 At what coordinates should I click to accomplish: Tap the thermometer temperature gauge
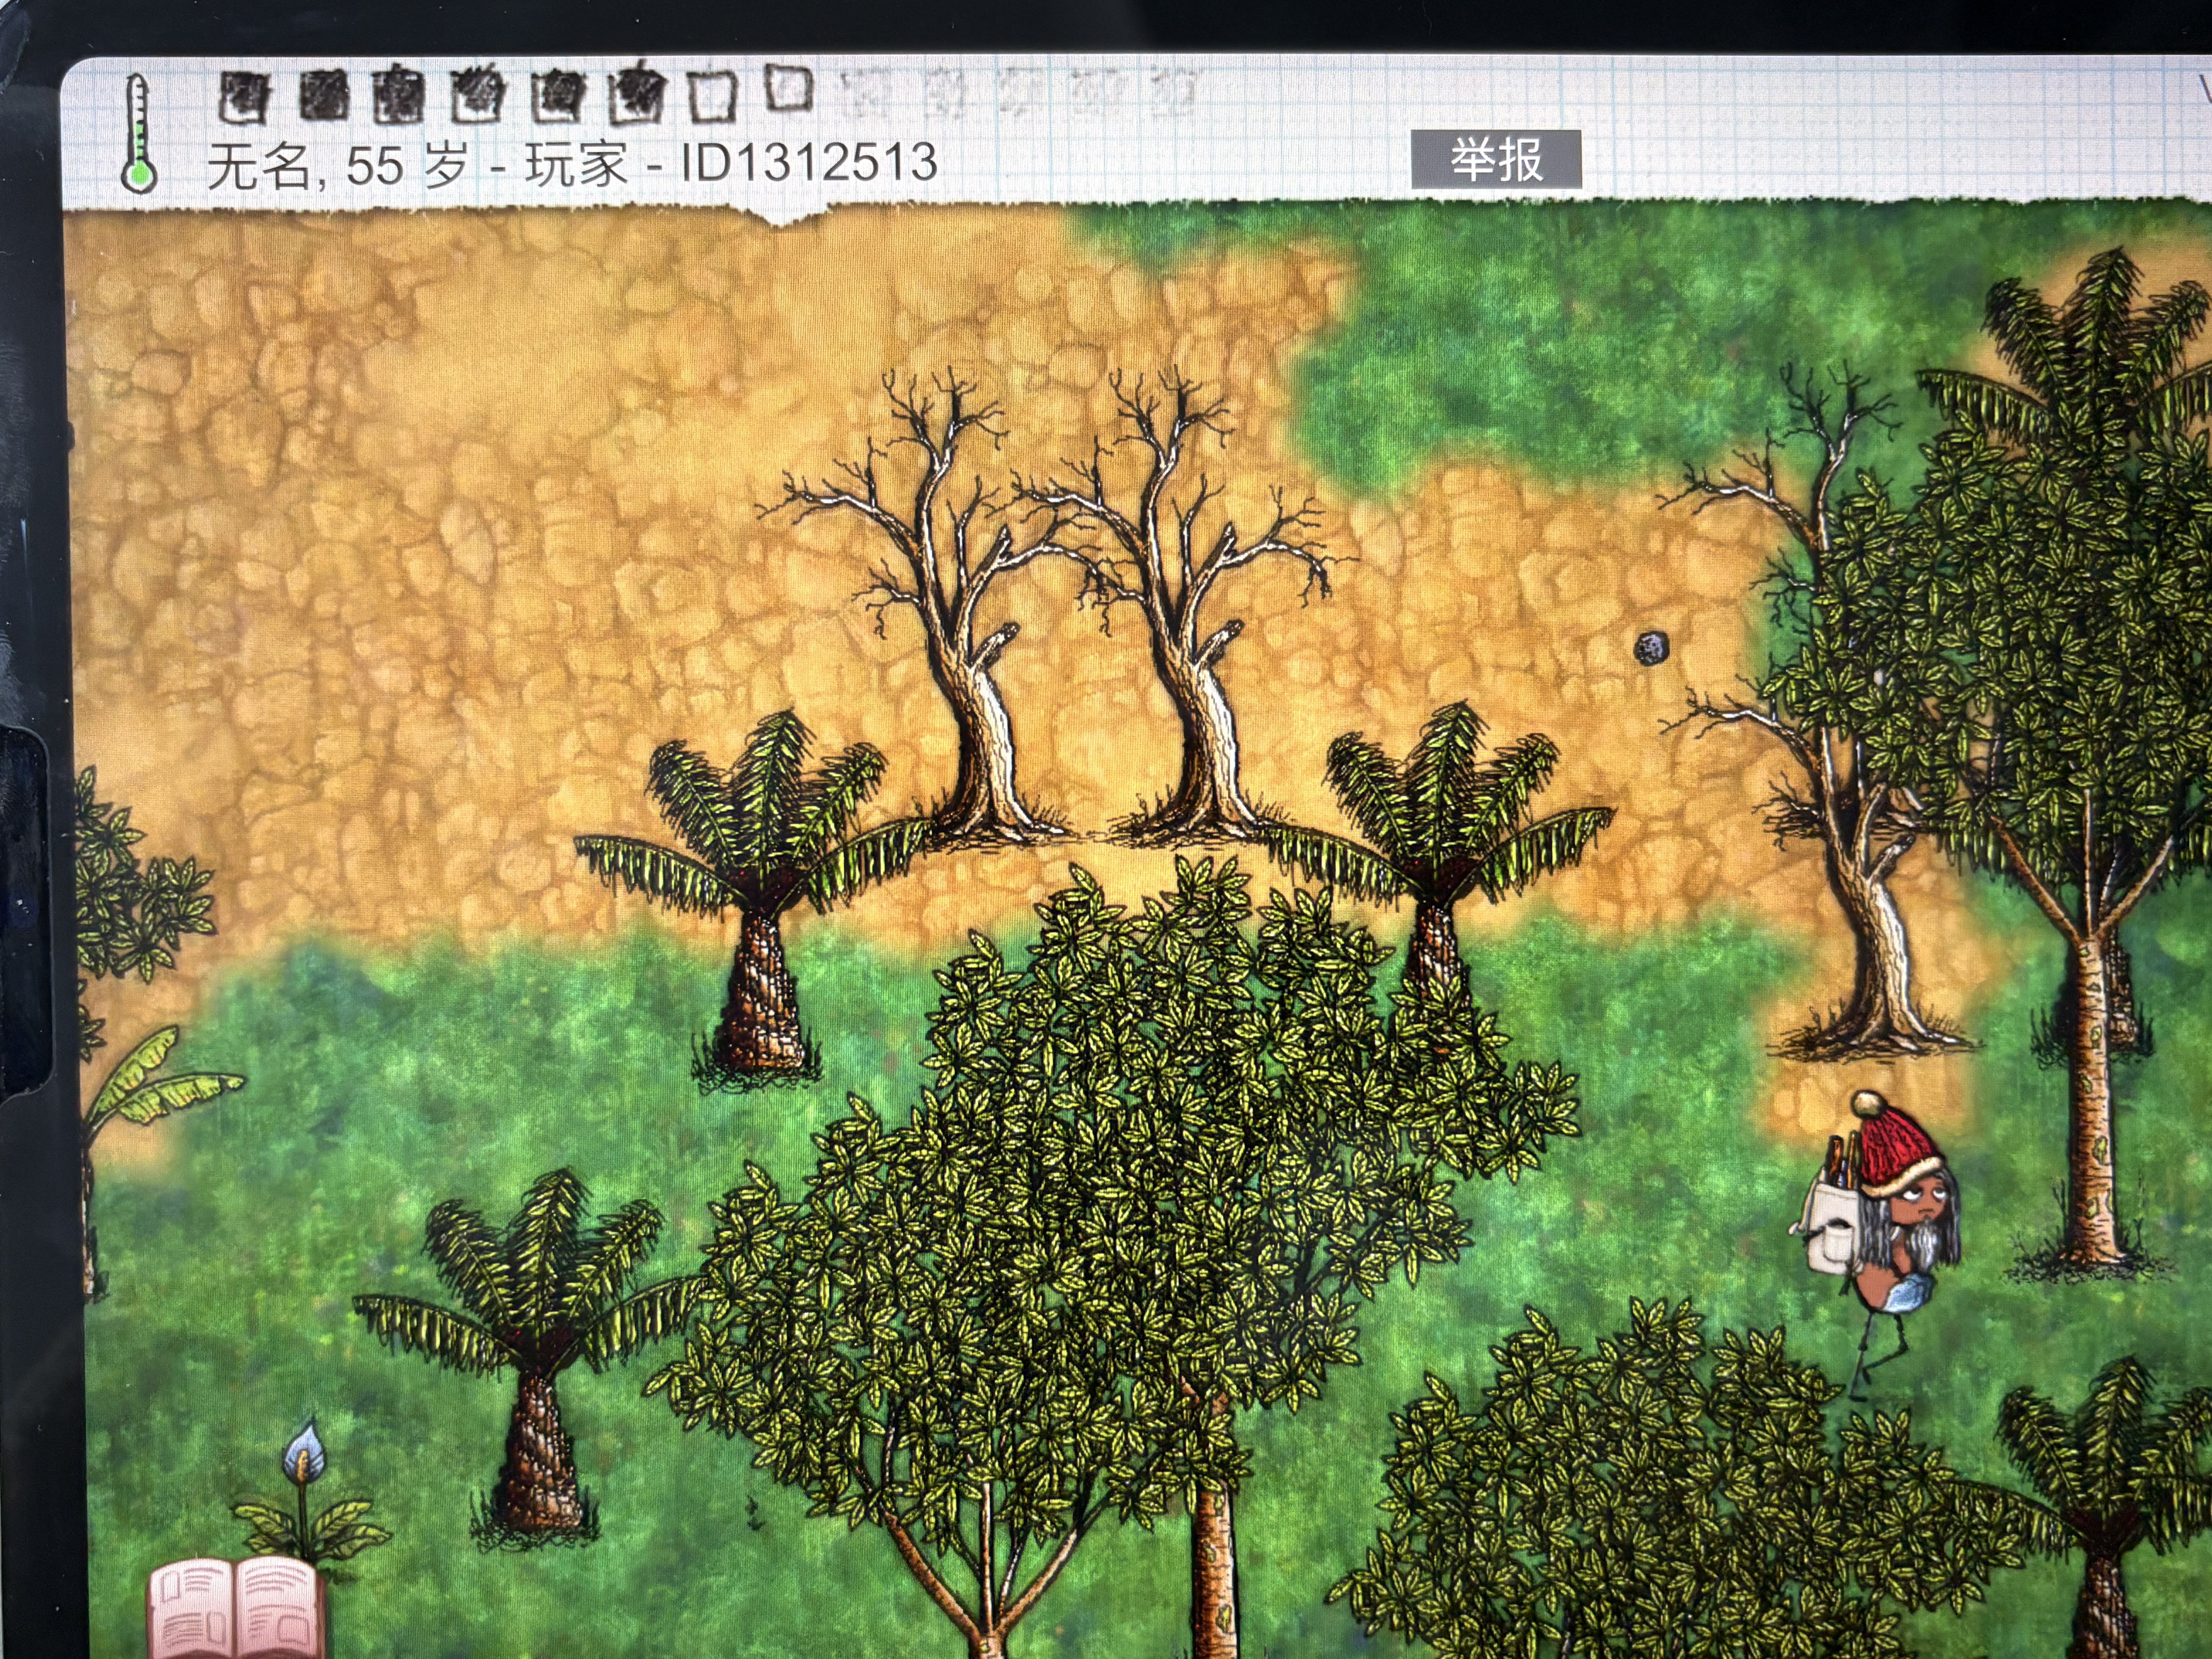click(x=139, y=134)
